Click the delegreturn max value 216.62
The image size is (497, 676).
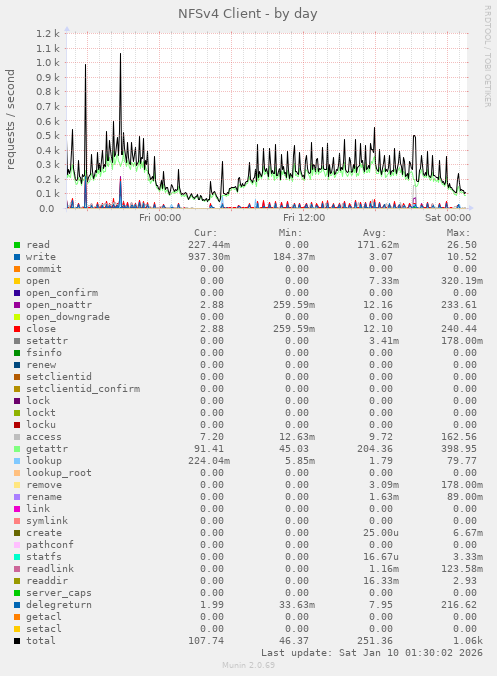click(x=459, y=605)
